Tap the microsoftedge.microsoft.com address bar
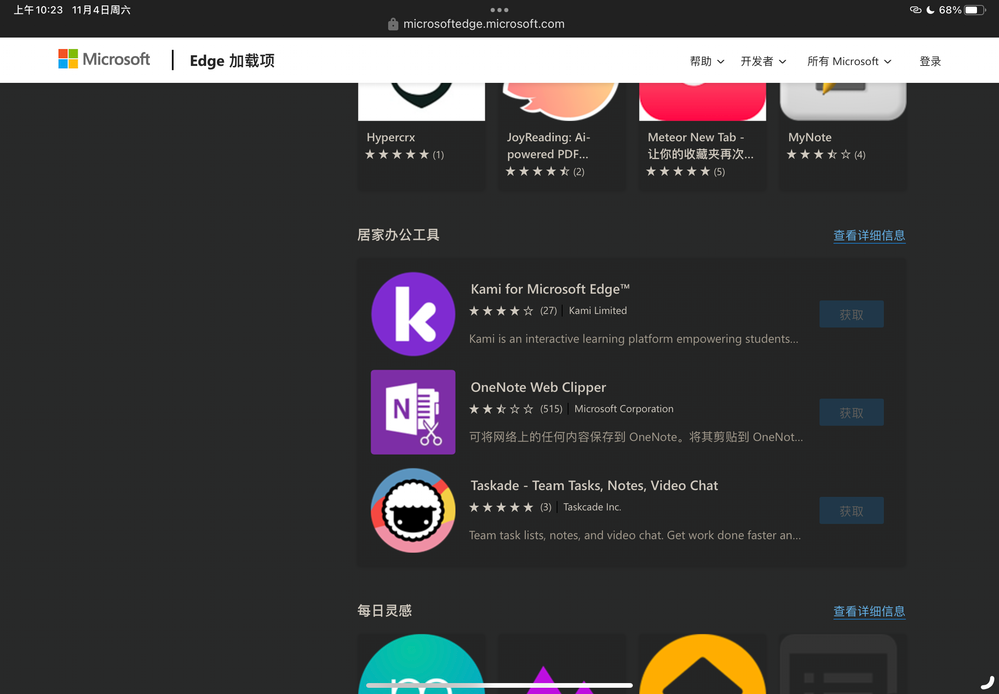 click(484, 24)
